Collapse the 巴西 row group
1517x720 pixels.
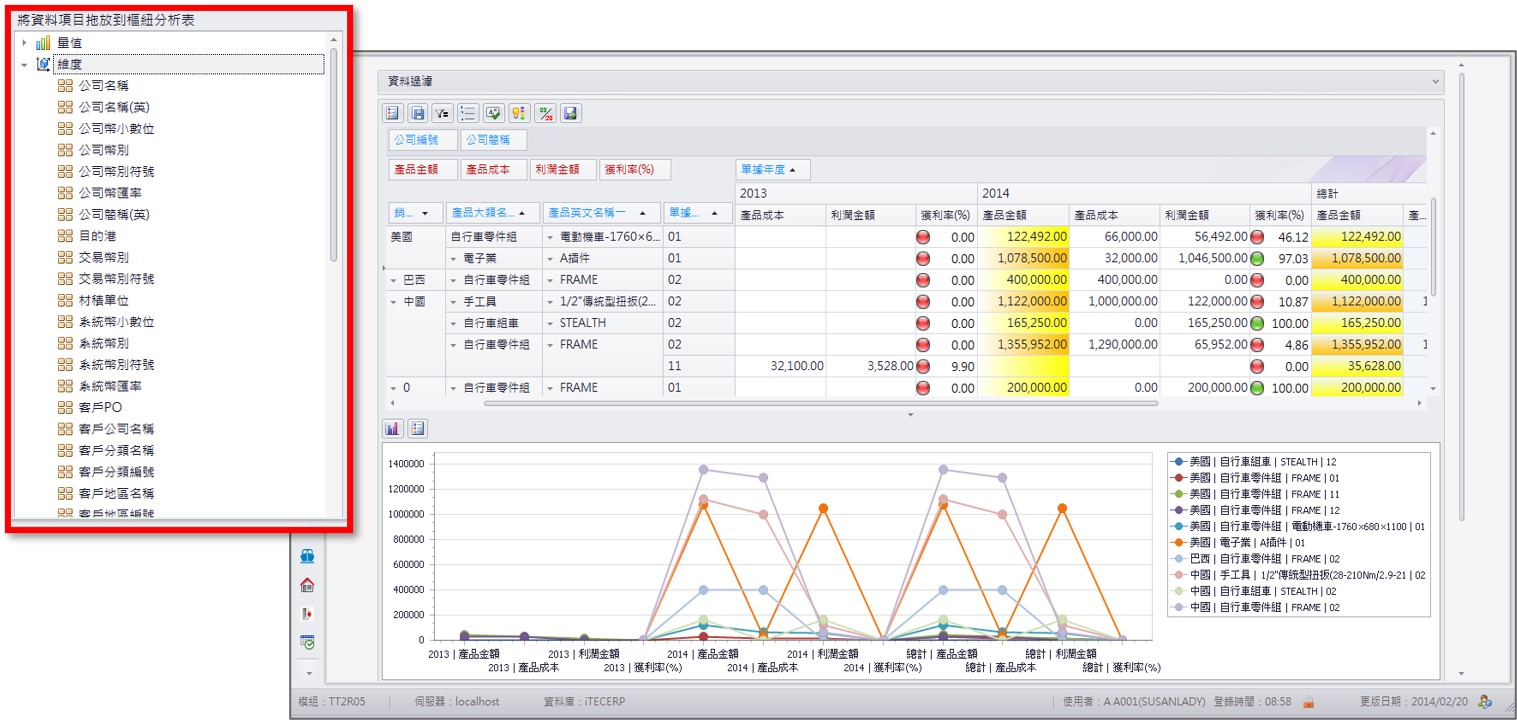pos(394,280)
